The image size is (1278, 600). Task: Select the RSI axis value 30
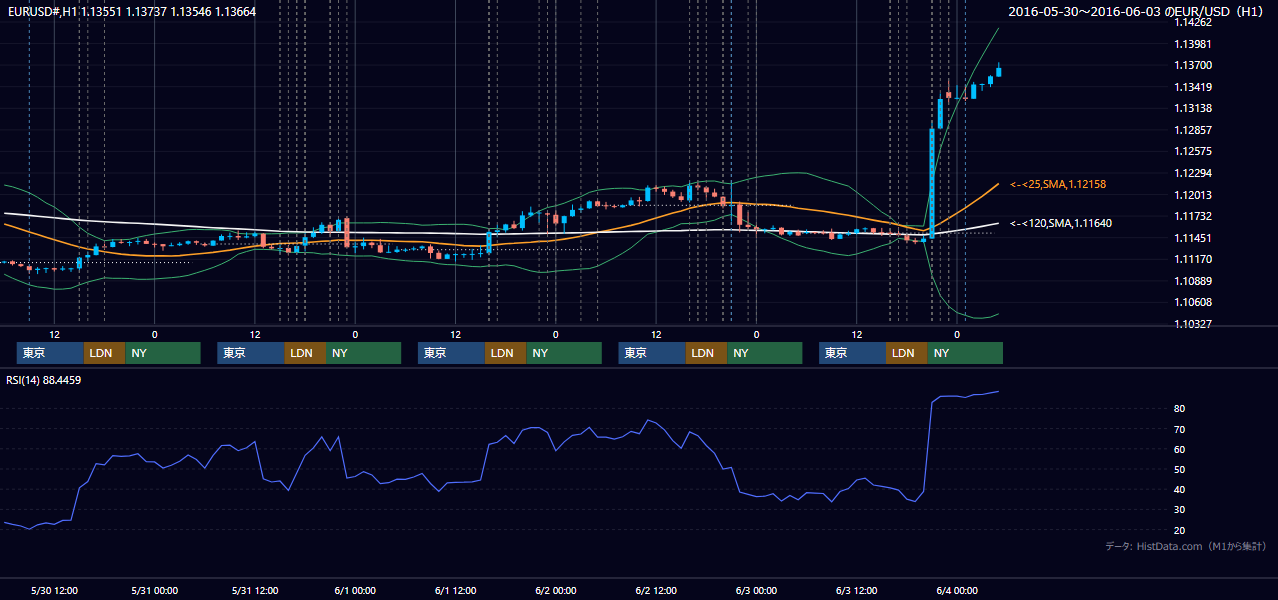(x=1180, y=510)
